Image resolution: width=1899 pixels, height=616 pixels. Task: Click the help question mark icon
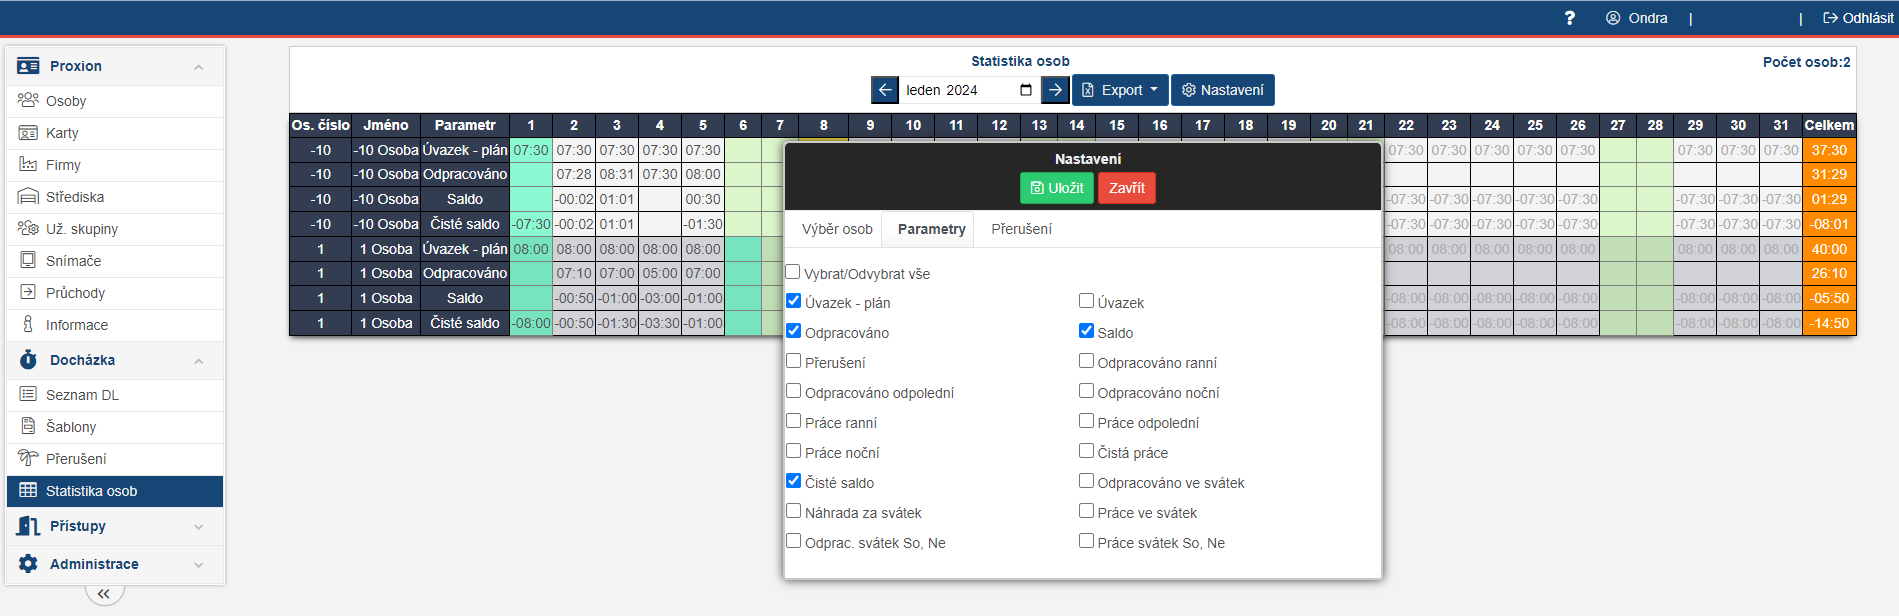1569,18
